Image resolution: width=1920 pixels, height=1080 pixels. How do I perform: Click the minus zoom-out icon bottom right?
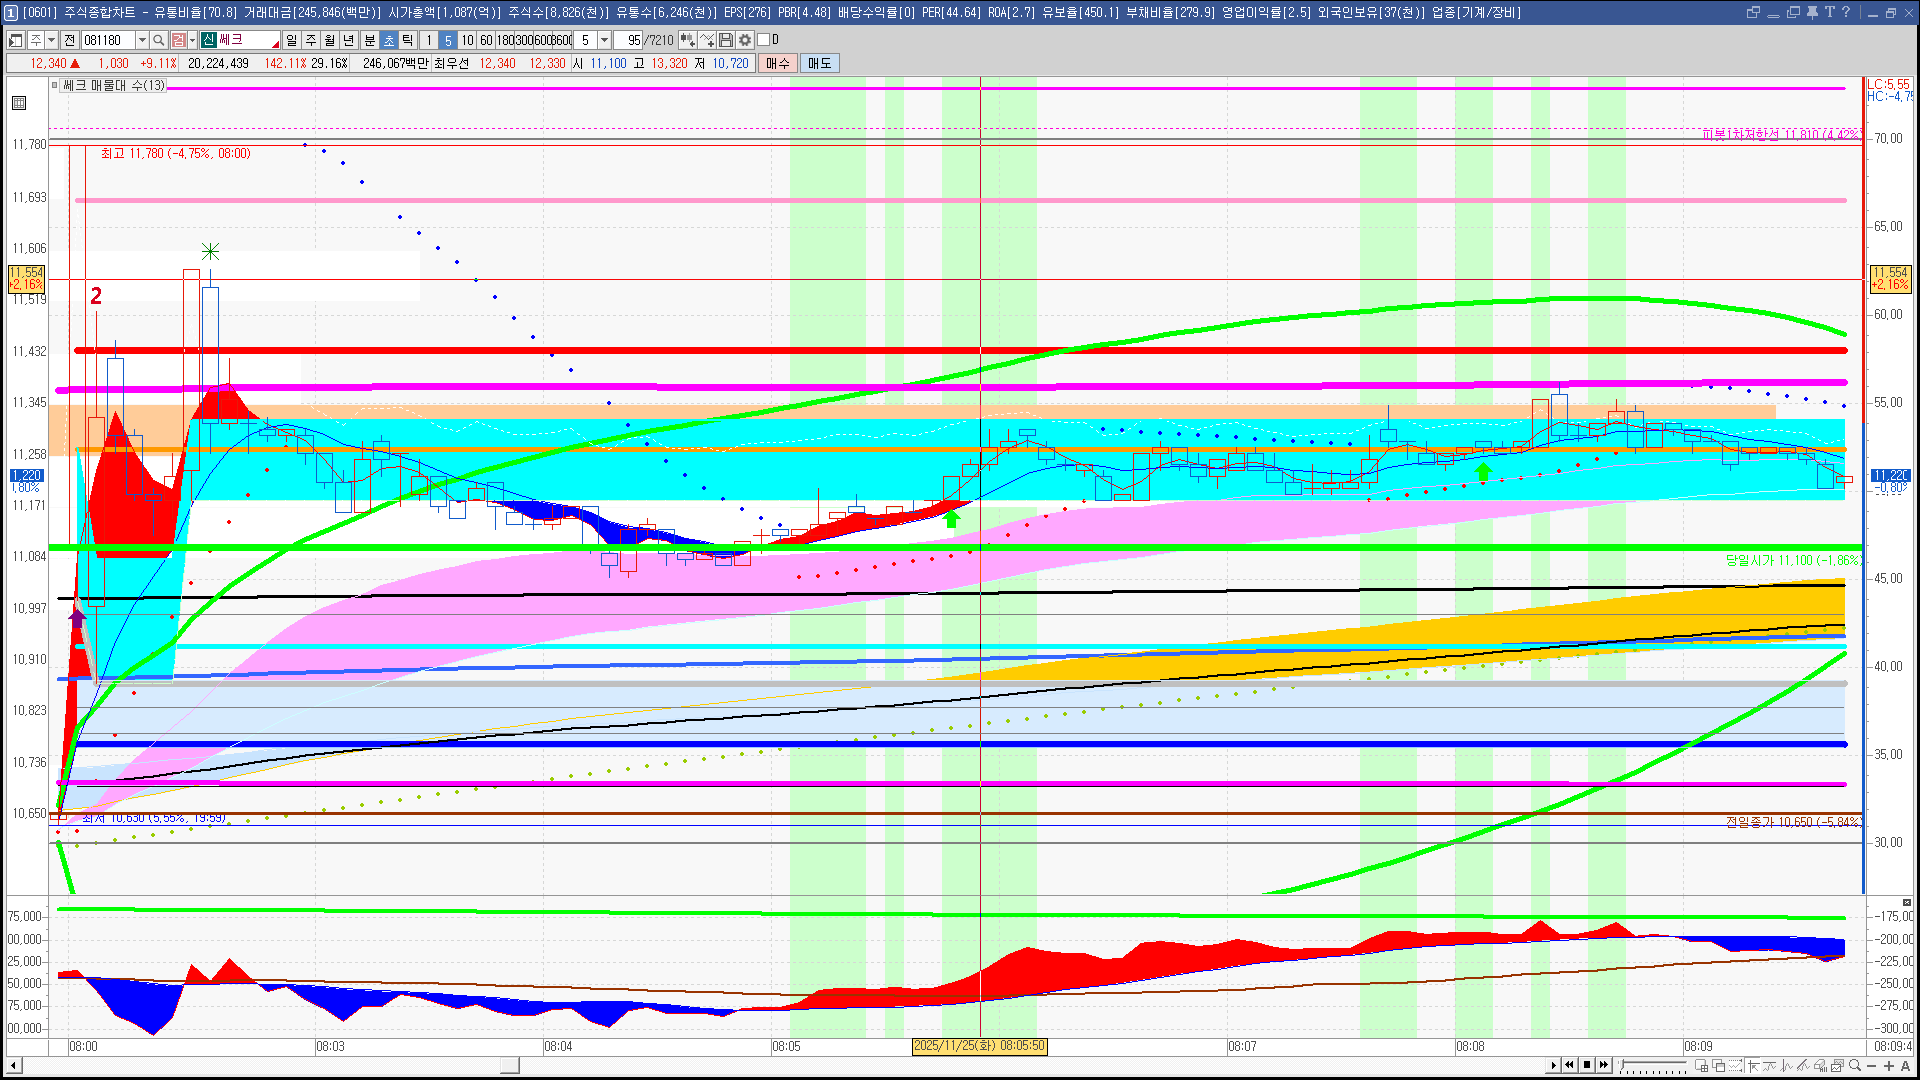coord(1872,1065)
